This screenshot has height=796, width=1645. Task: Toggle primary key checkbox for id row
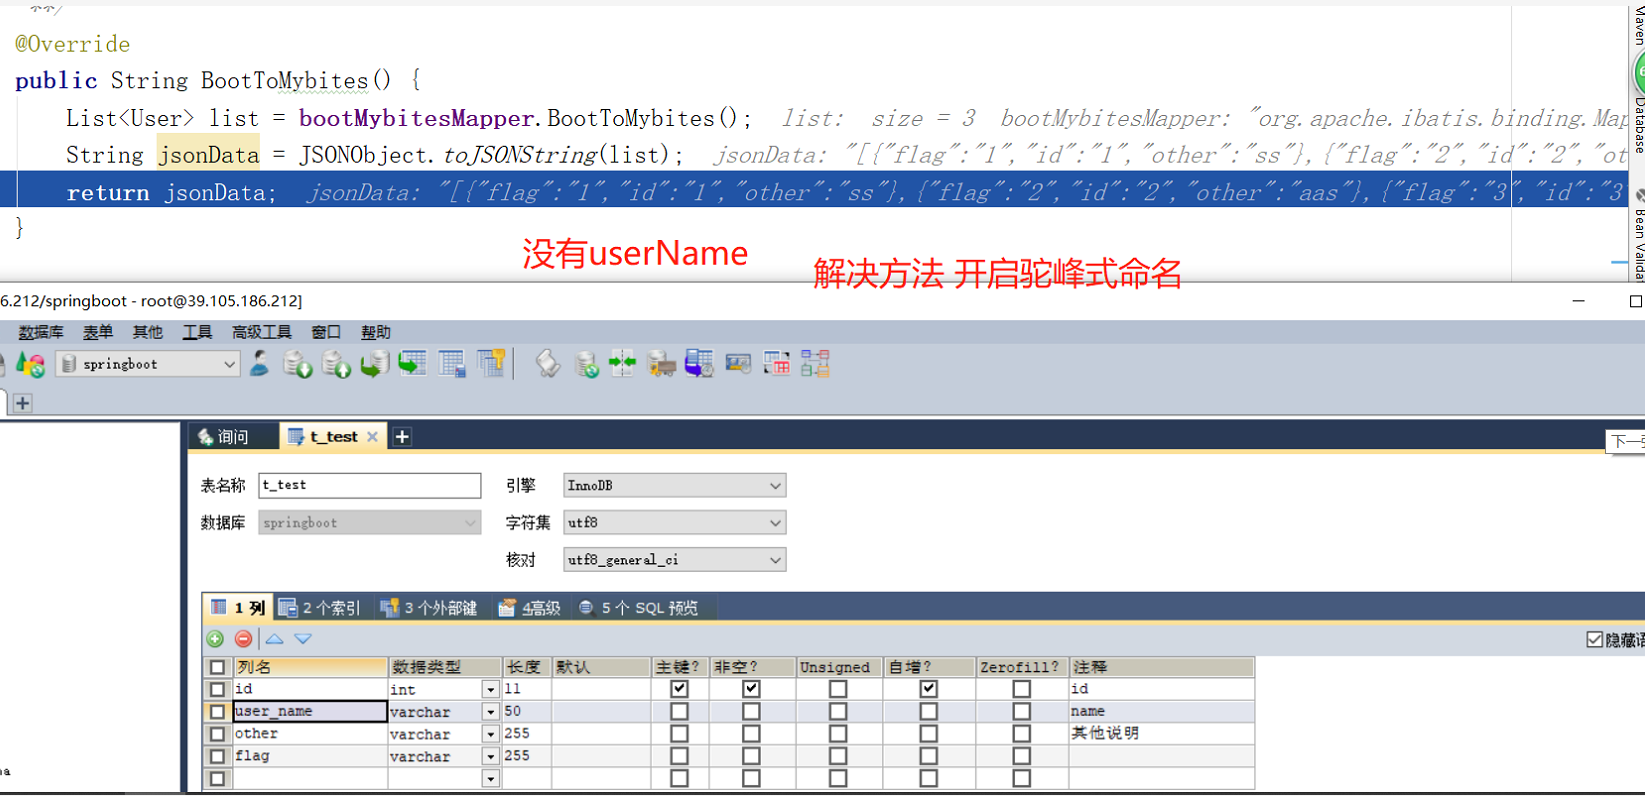[679, 689]
